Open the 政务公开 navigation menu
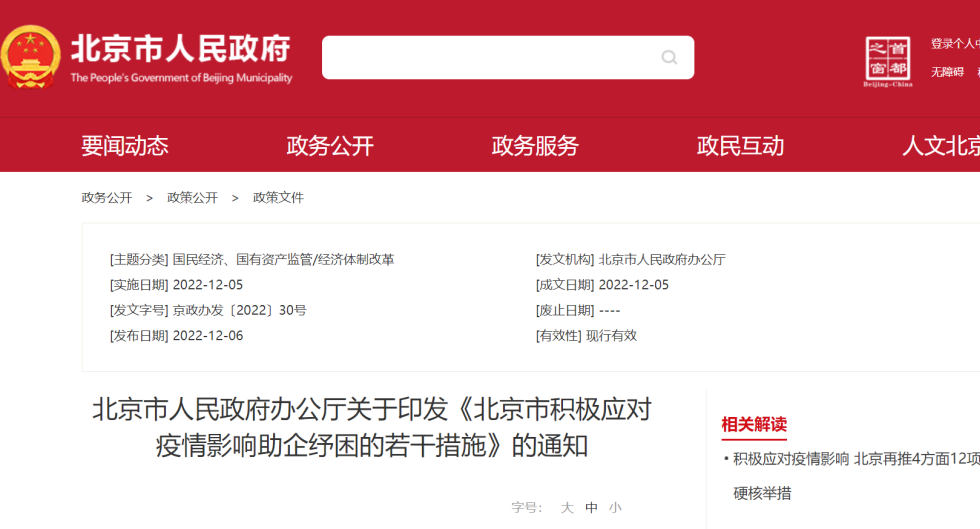The width and height of the screenshot is (980, 529). 330,146
